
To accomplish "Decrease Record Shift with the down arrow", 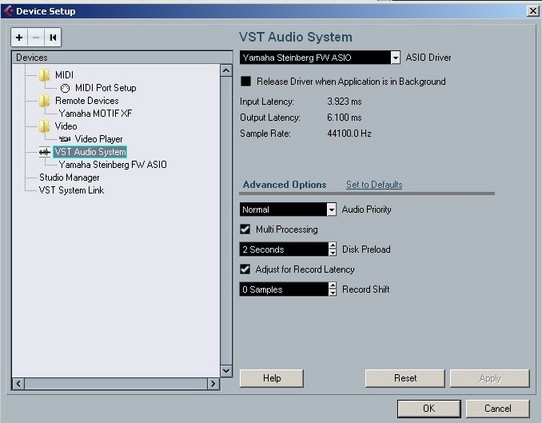I will pos(333,293).
